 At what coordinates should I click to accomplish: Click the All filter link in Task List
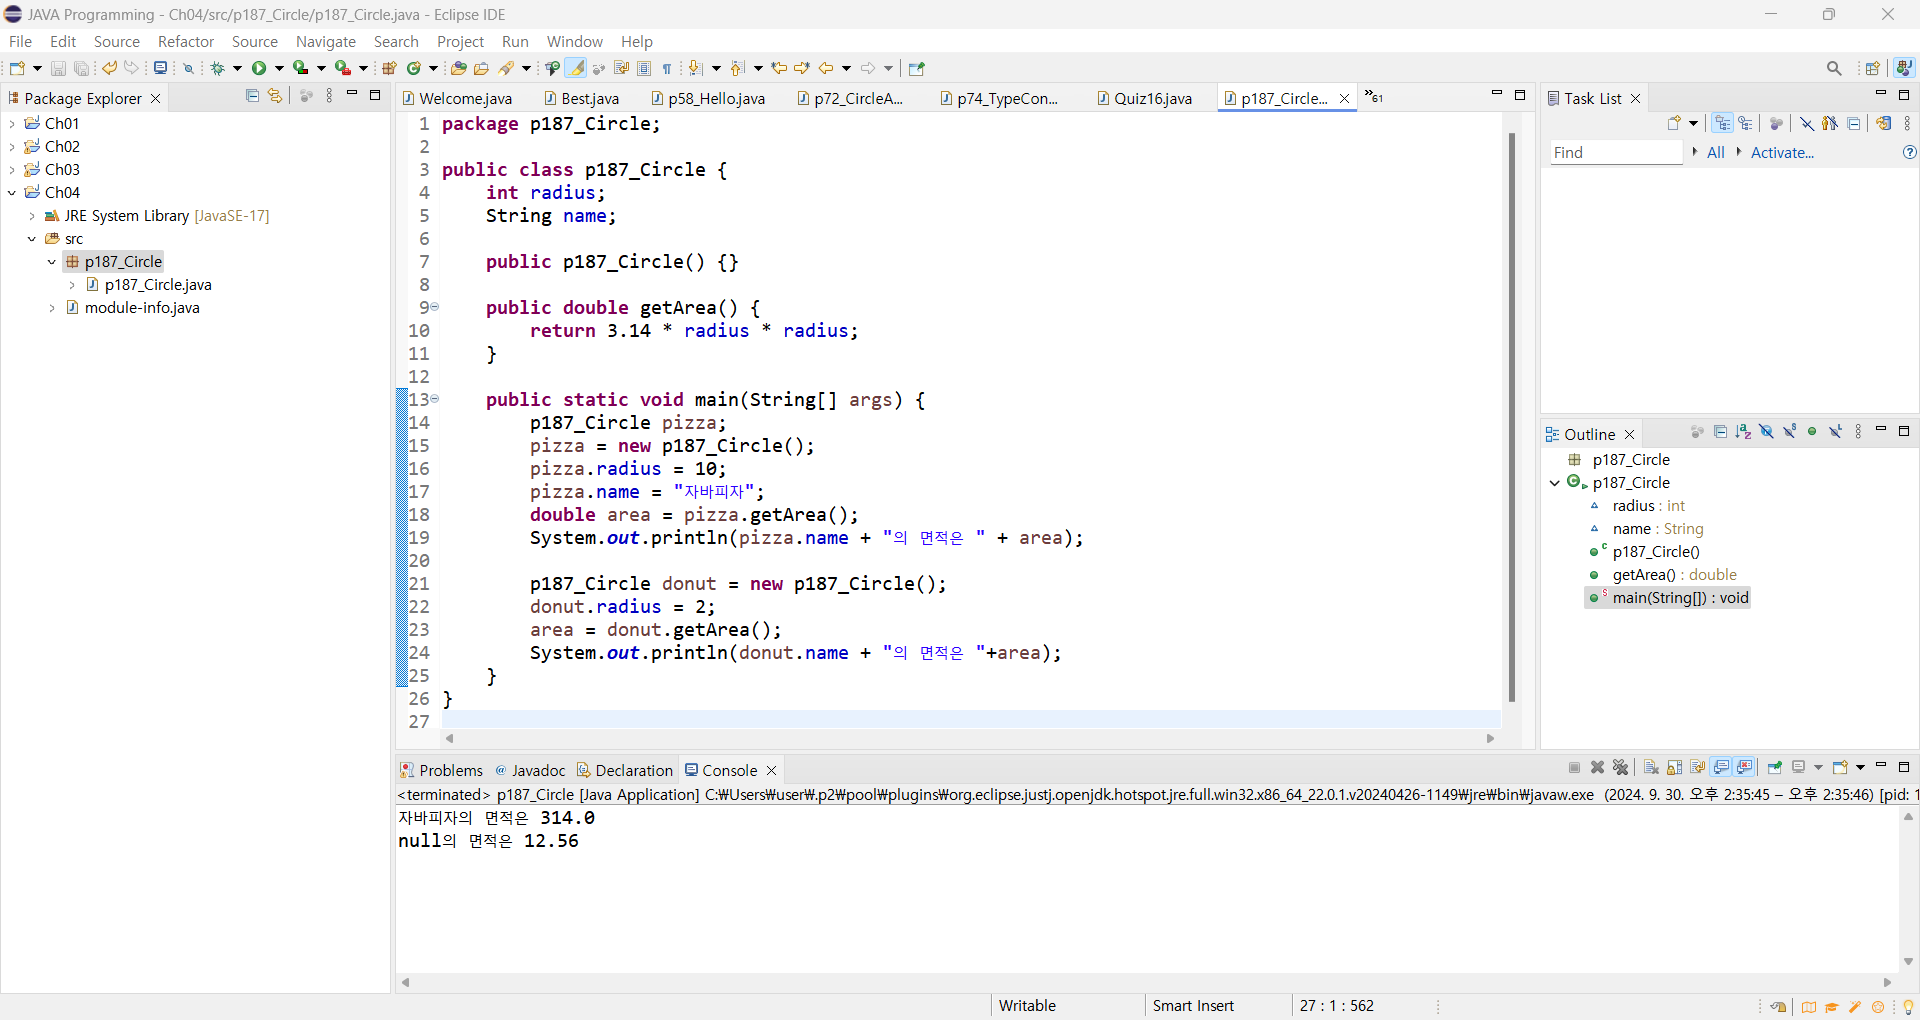pyautogui.click(x=1716, y=152)
